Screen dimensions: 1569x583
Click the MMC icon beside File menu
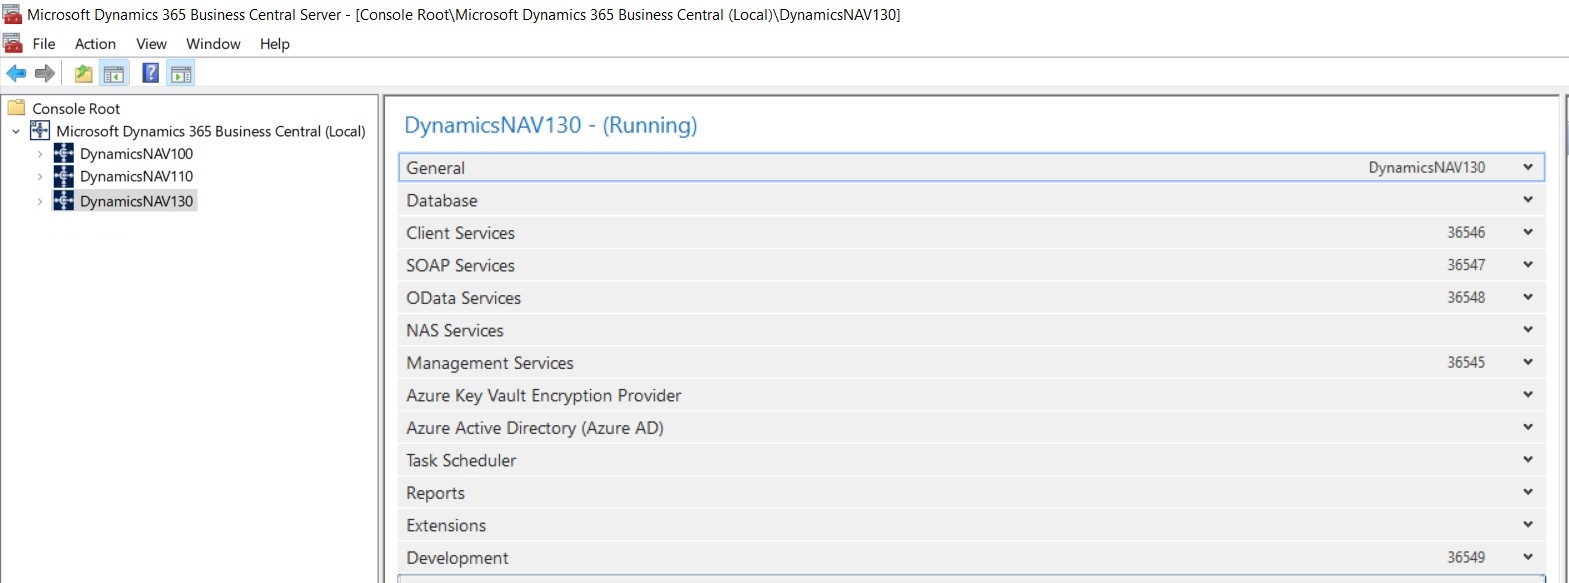tap(12, 43)
